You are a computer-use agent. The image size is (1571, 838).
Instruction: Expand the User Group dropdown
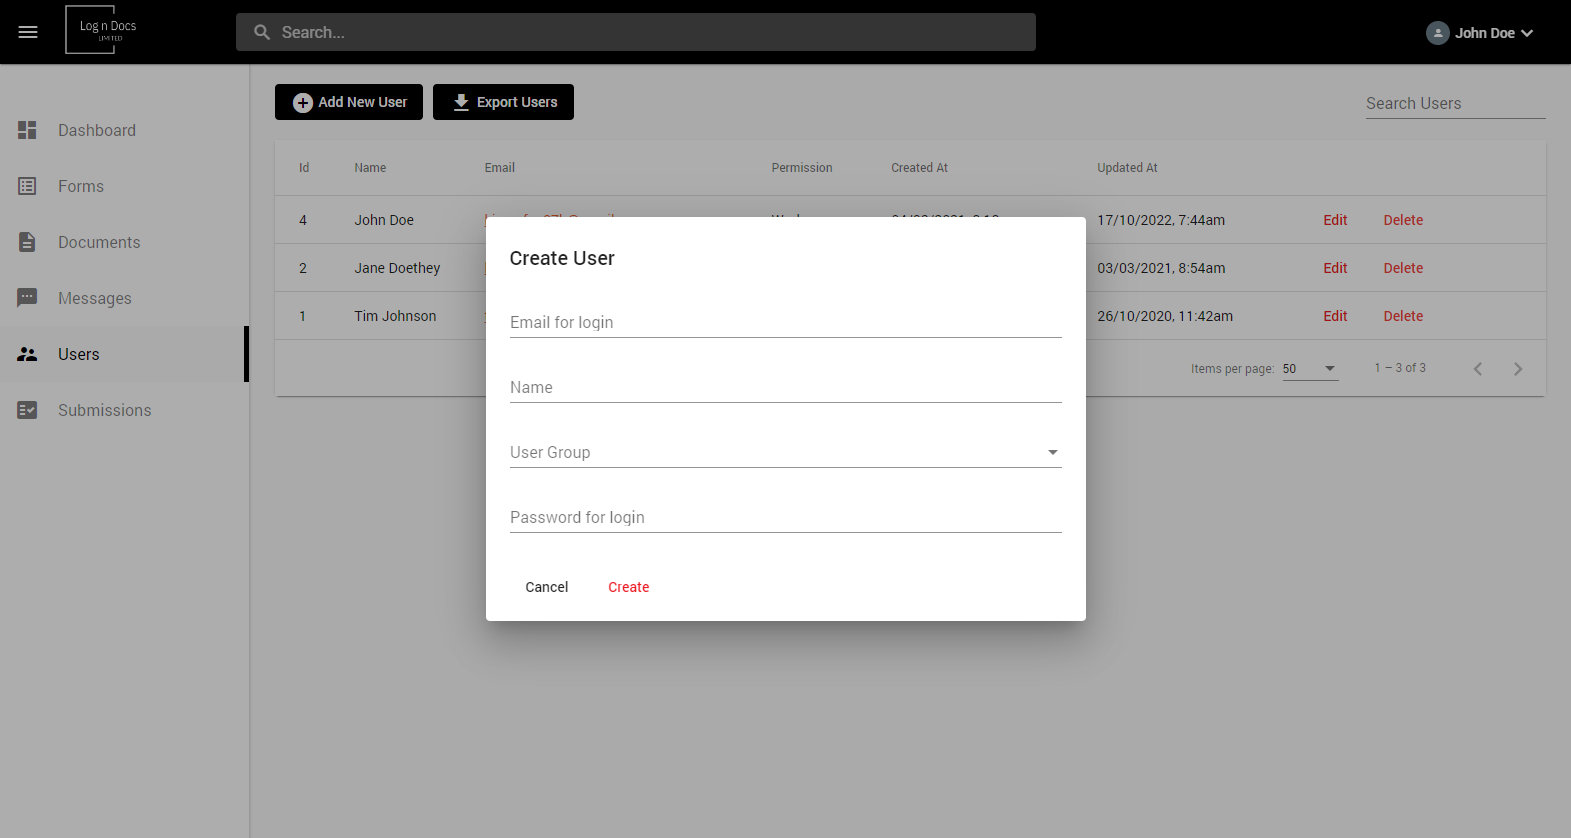tap(785, 452)
